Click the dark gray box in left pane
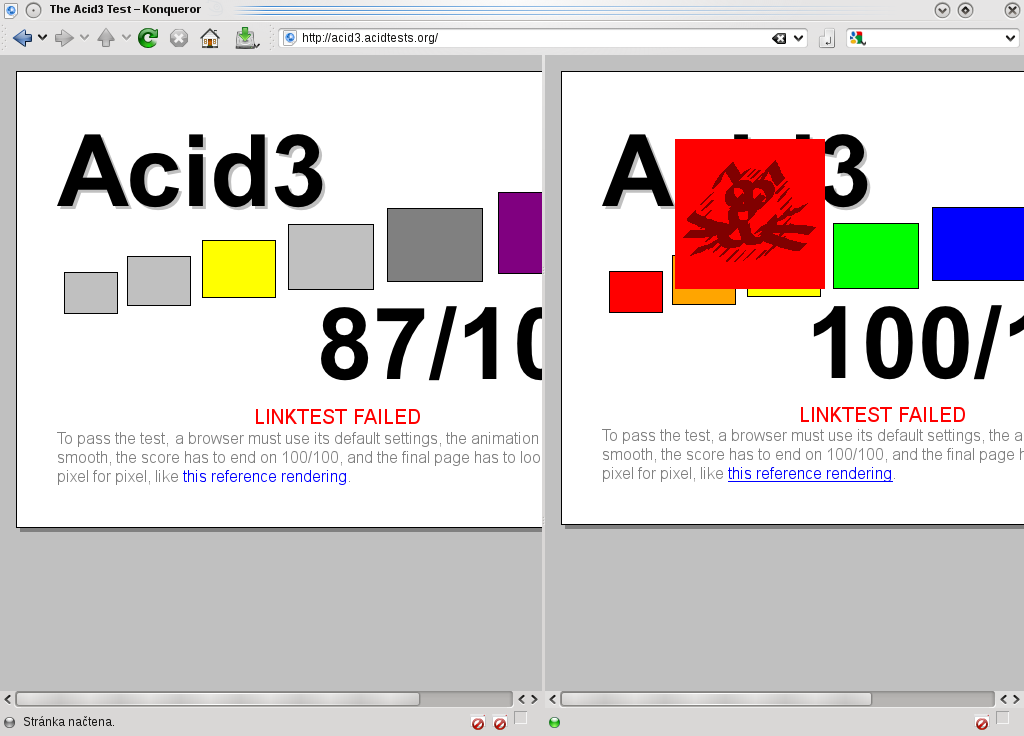 click(435, 245)
